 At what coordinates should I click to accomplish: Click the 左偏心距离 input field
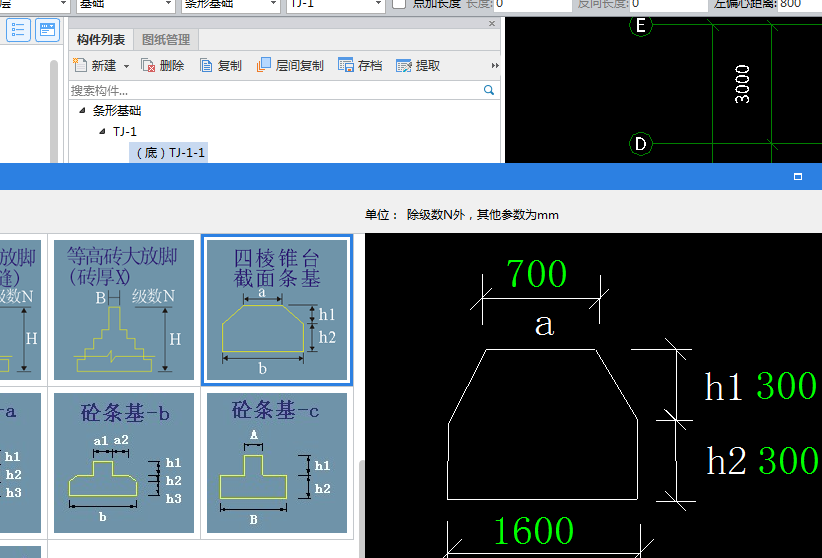[799, 4]
